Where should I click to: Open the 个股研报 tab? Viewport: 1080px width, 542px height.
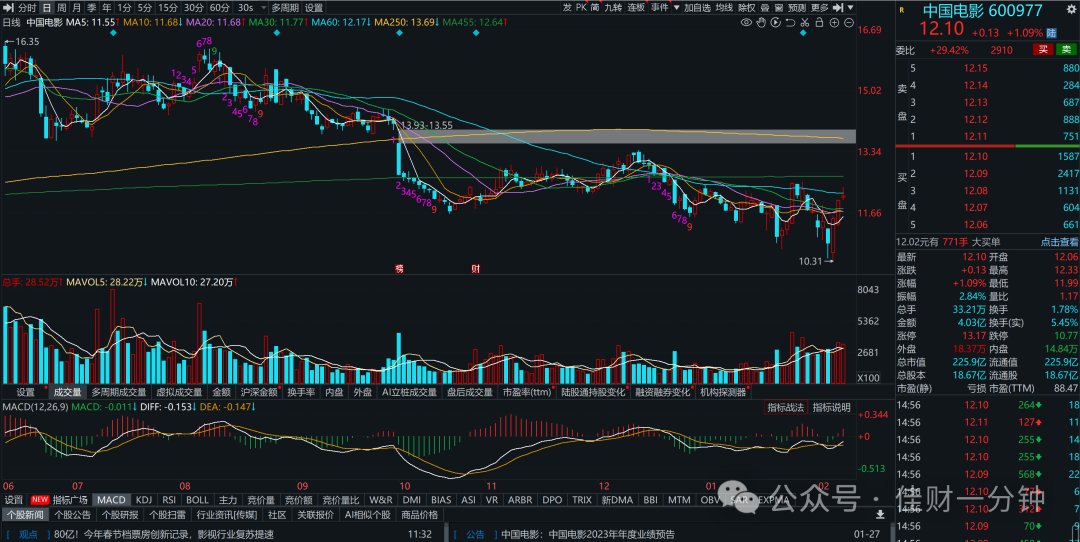[x=119, y=514]
